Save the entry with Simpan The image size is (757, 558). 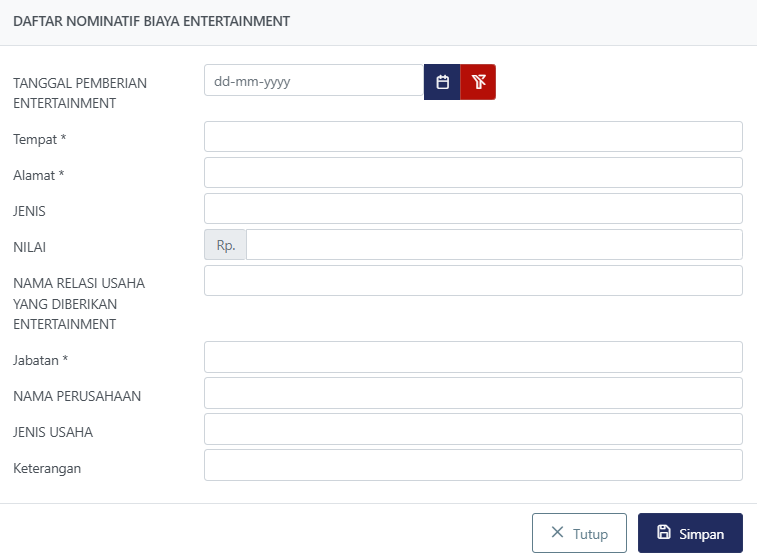click(x=690, y=533)
